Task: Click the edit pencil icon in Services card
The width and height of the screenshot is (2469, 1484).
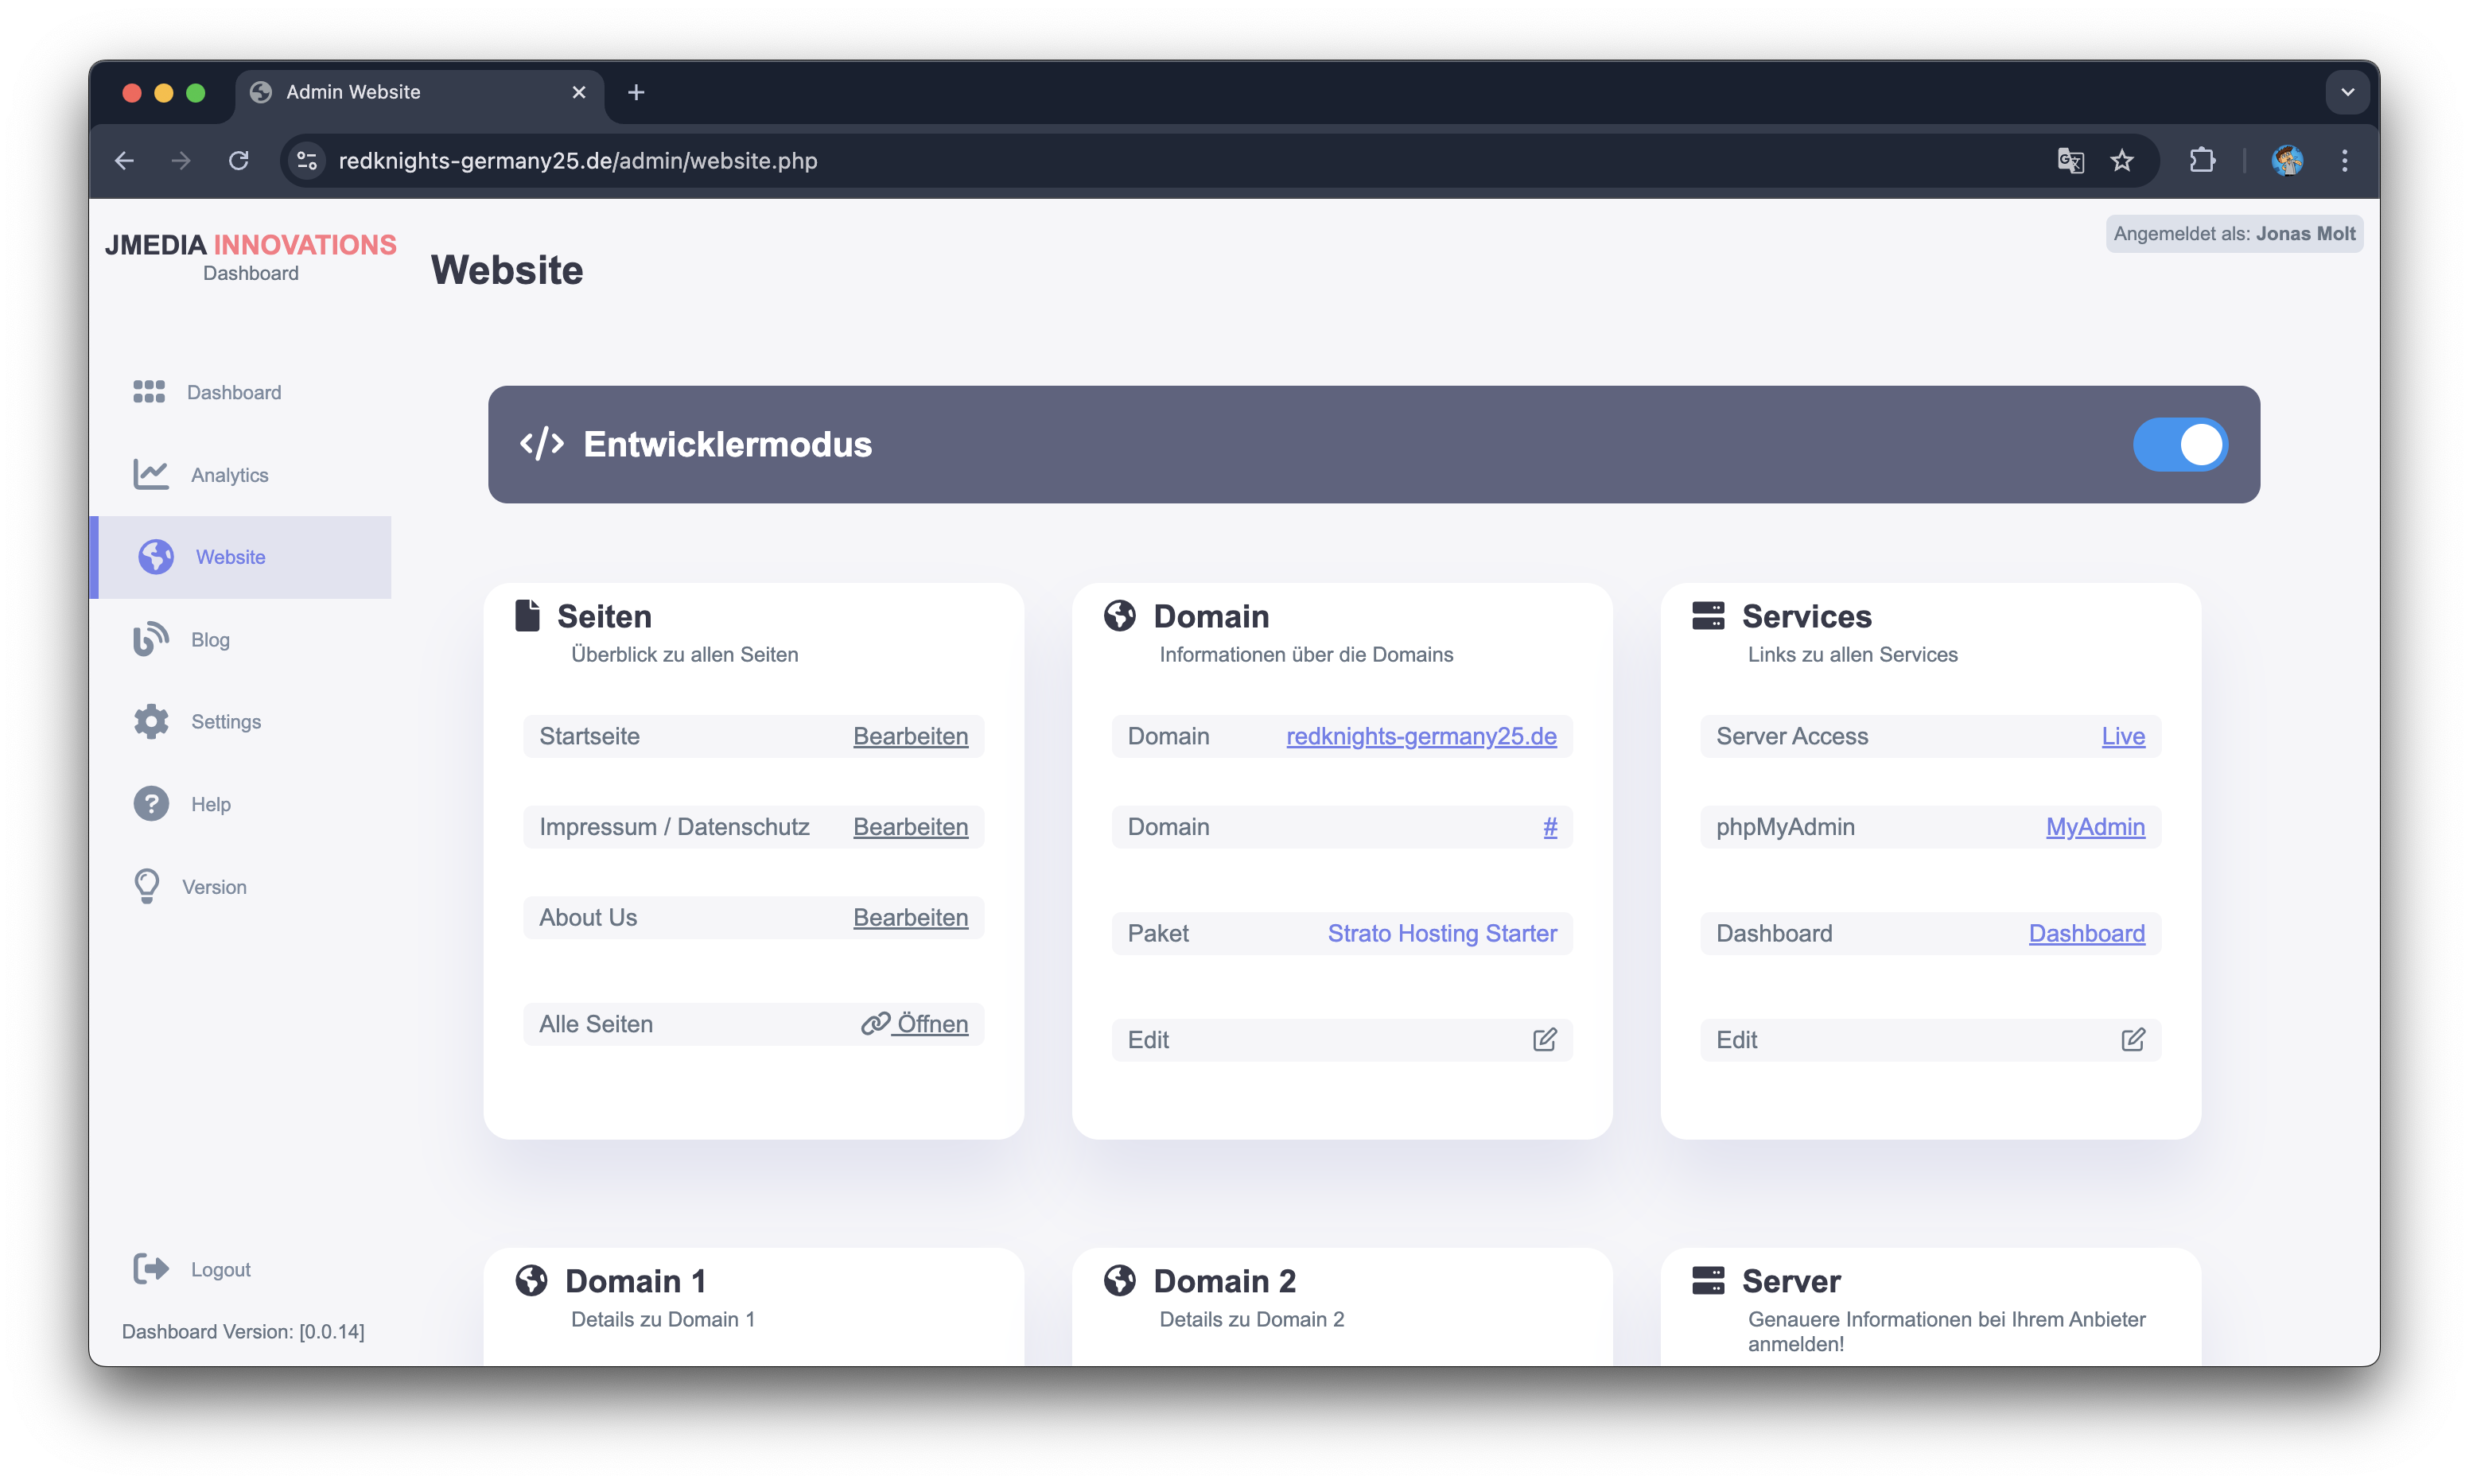Action: (2133, 1040)
